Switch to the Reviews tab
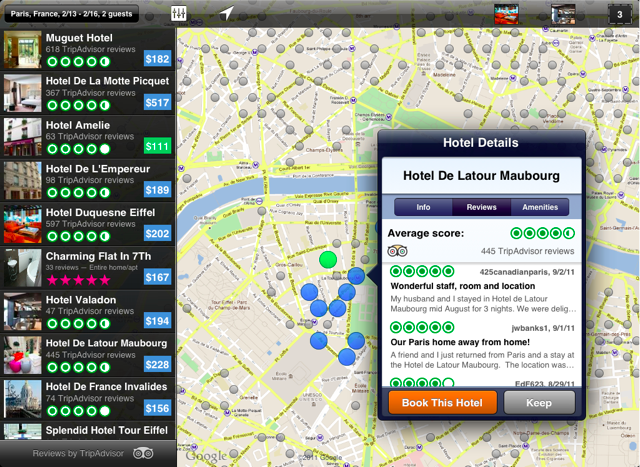The height and width of the screenshot is (467, 640). 482,207
